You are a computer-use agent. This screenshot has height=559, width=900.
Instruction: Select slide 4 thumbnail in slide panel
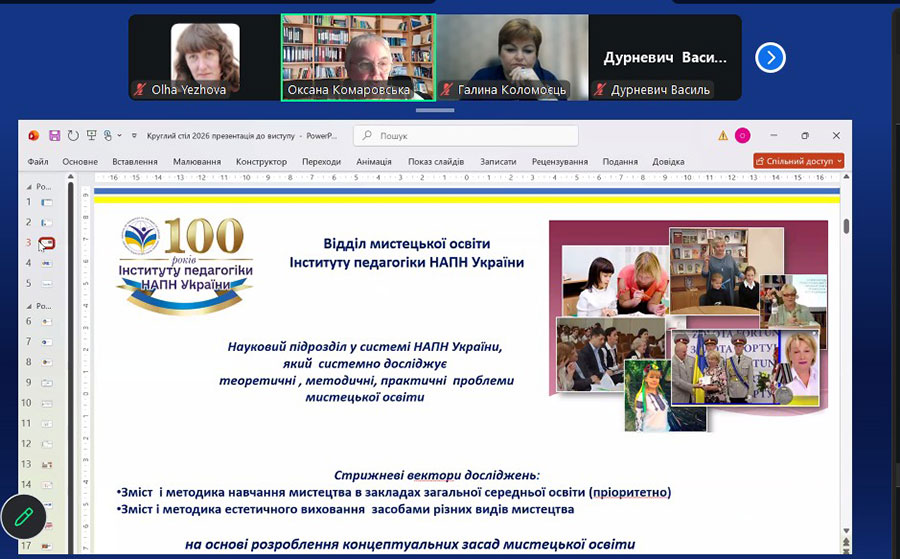[46, 263]
